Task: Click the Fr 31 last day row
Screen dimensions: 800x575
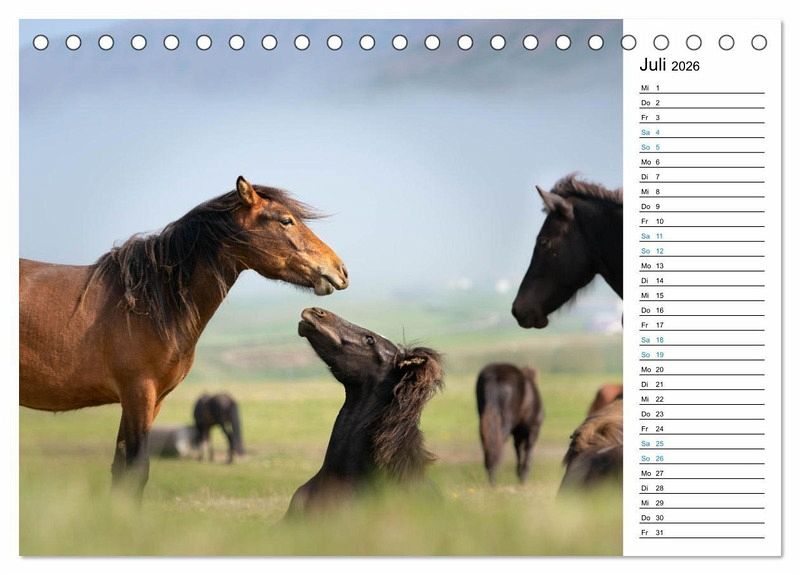Action: (700, 532)
